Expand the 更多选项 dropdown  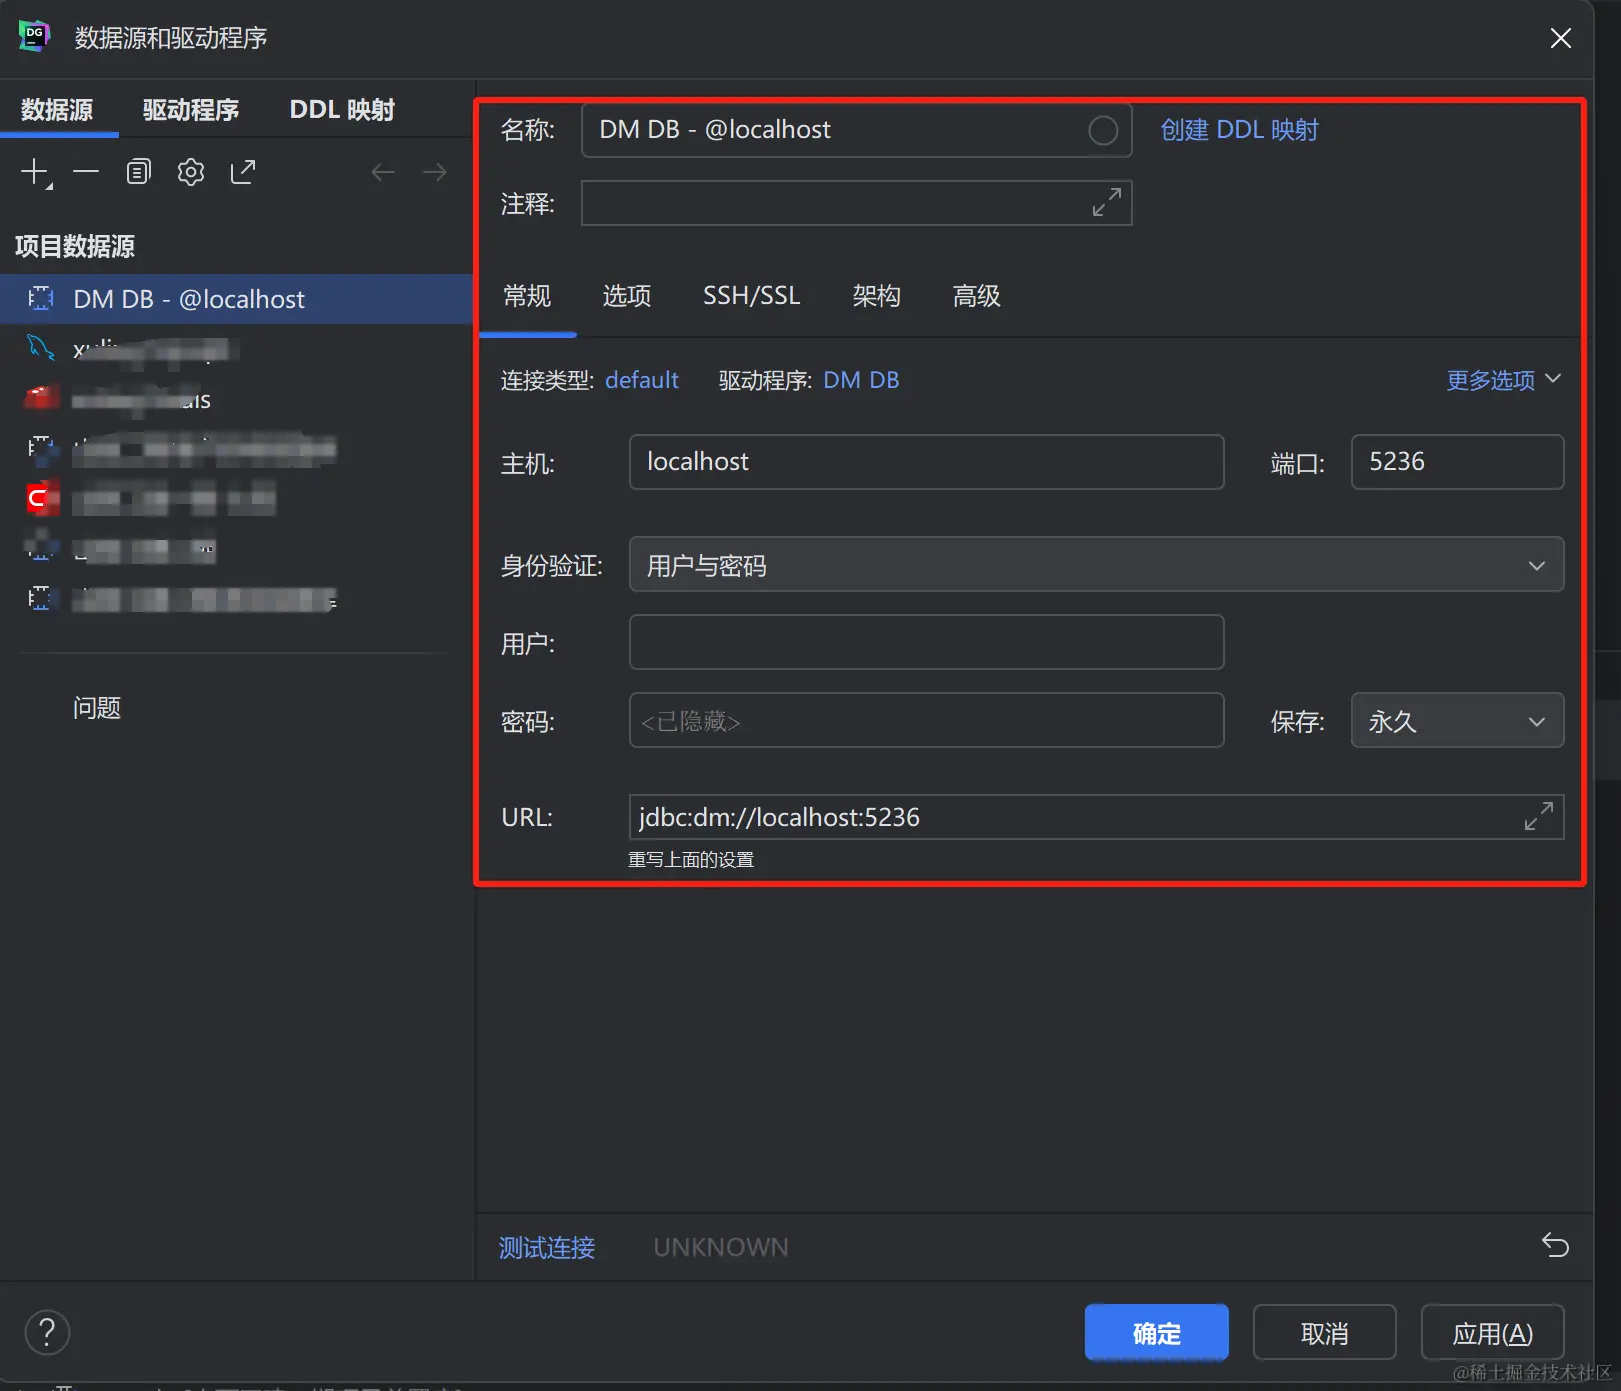[1504, 380]
